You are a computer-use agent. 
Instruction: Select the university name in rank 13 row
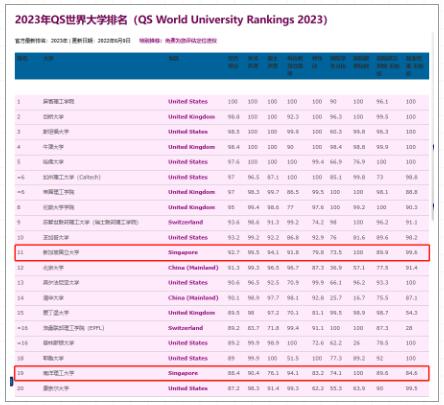coord(61,283)
